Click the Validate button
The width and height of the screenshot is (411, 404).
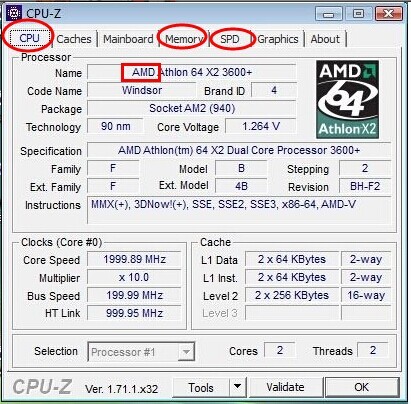285,387
